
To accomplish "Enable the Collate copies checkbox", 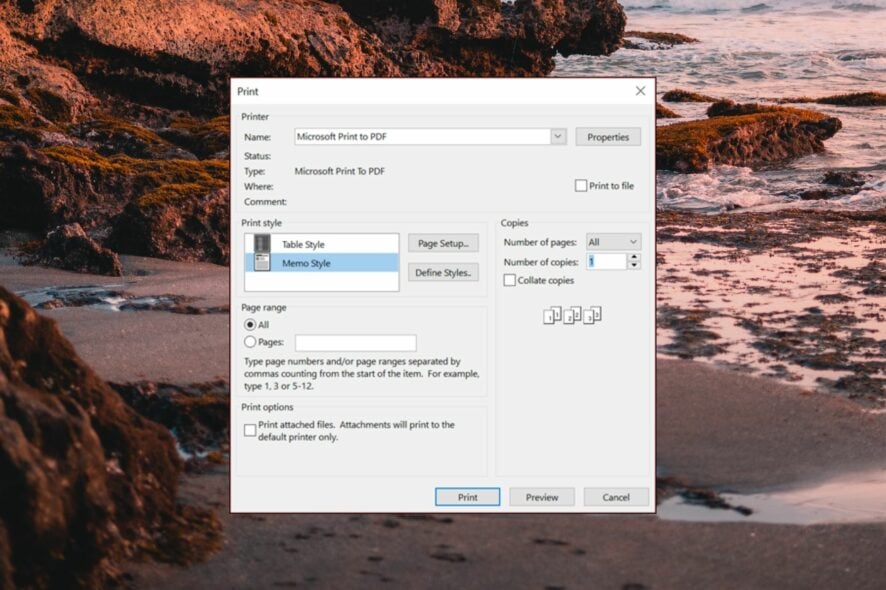I will [510, 280].
